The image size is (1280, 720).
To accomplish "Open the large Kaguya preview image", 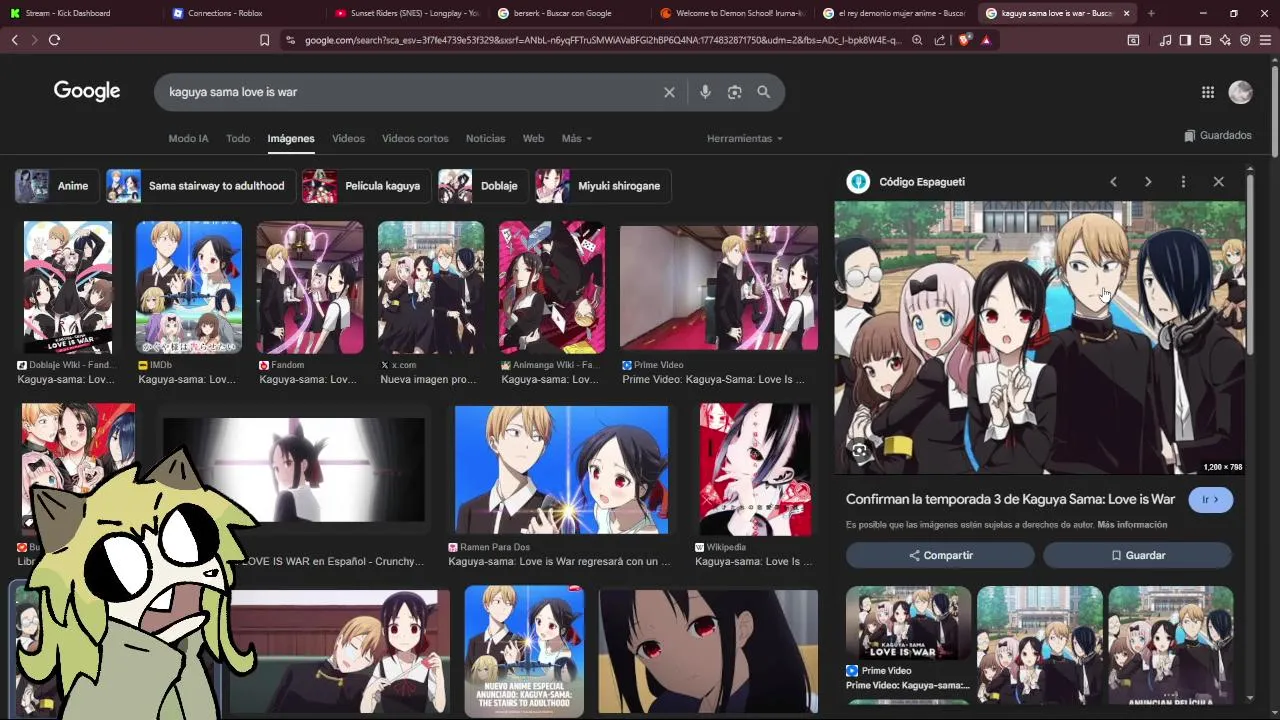I will click(1040, 338).
